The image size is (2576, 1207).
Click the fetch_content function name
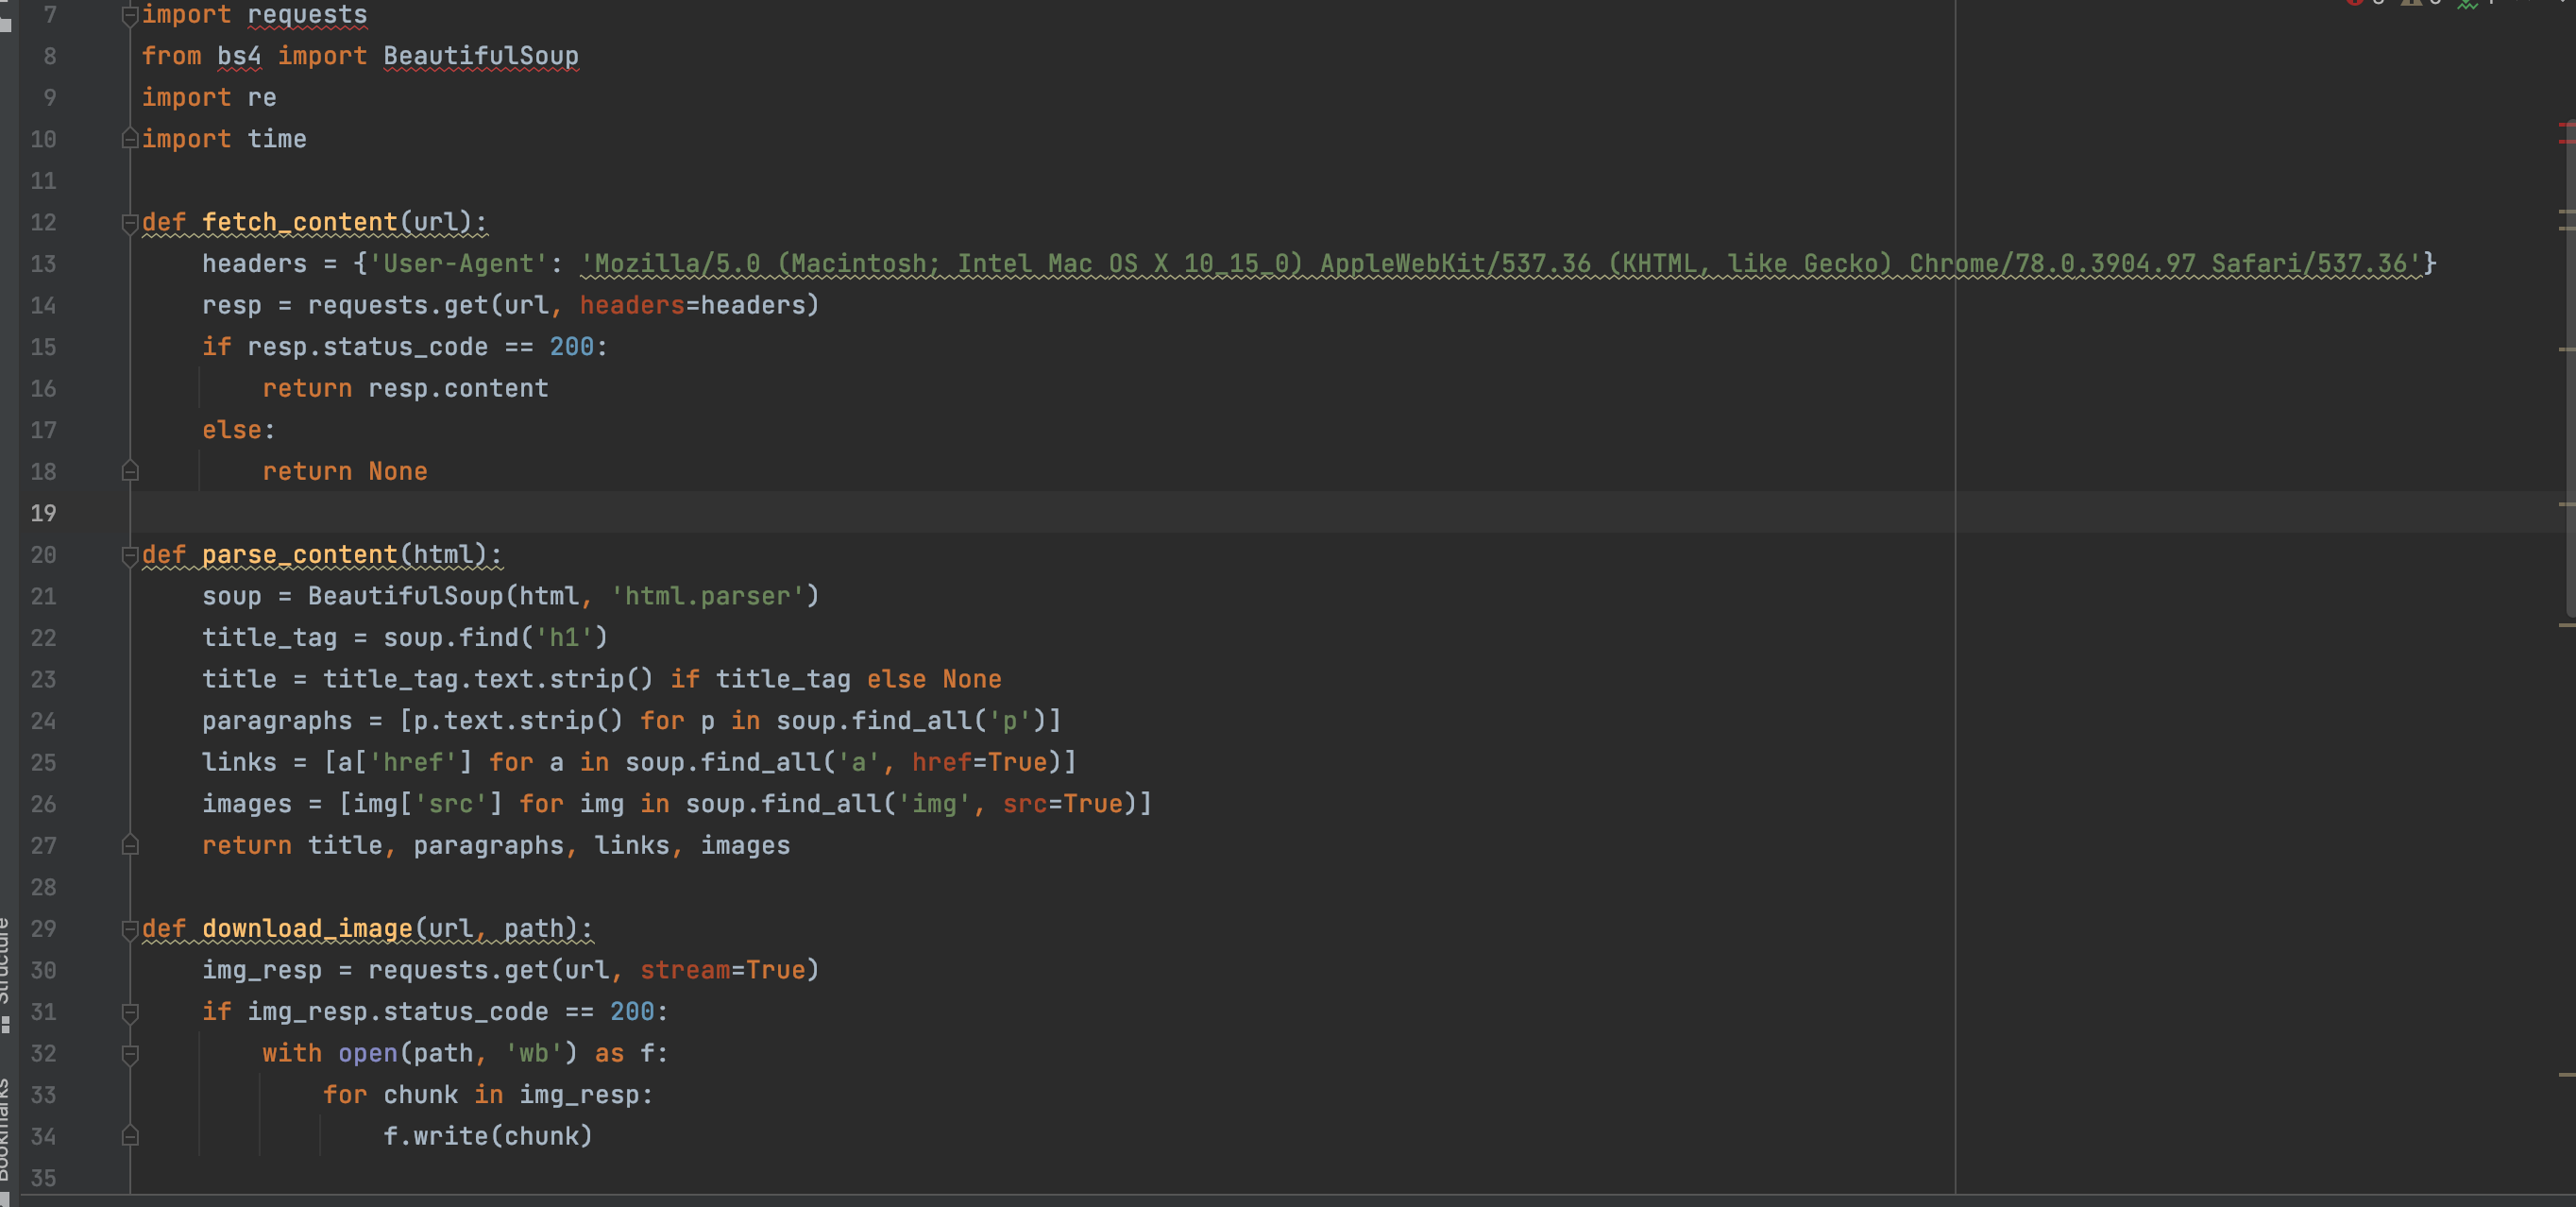coord(300,222)
